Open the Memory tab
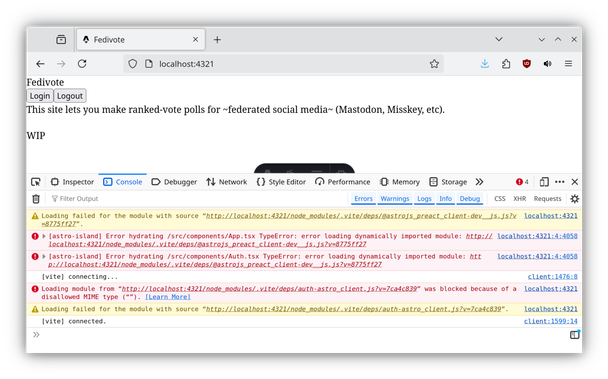Screen dimensions: 608x379 400,182
